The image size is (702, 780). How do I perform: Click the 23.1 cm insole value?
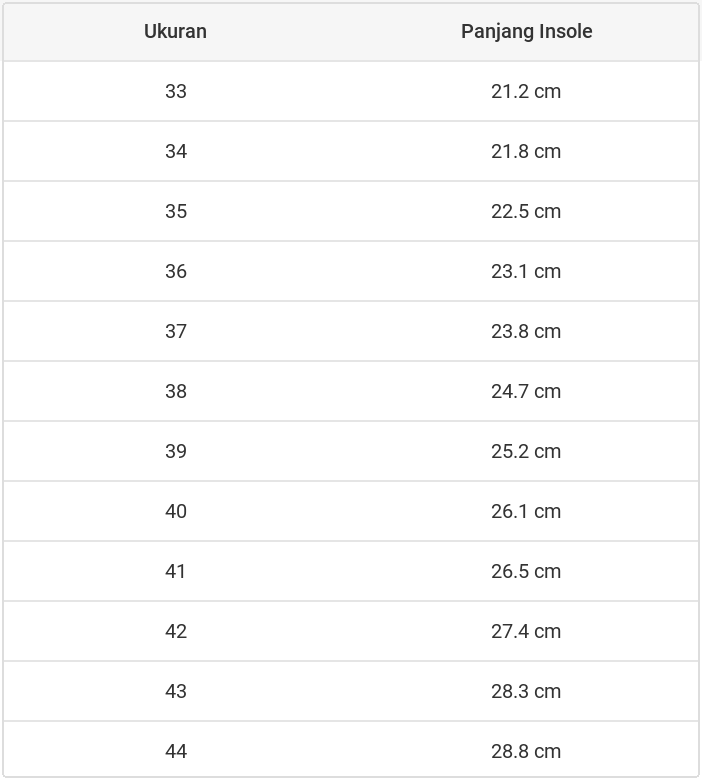526,271
